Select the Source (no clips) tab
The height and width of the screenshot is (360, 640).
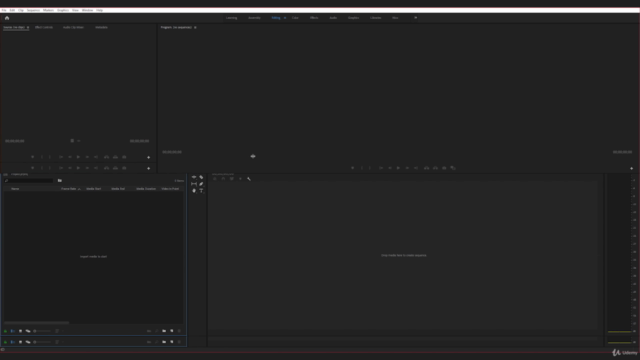click(x=14, y=27)
